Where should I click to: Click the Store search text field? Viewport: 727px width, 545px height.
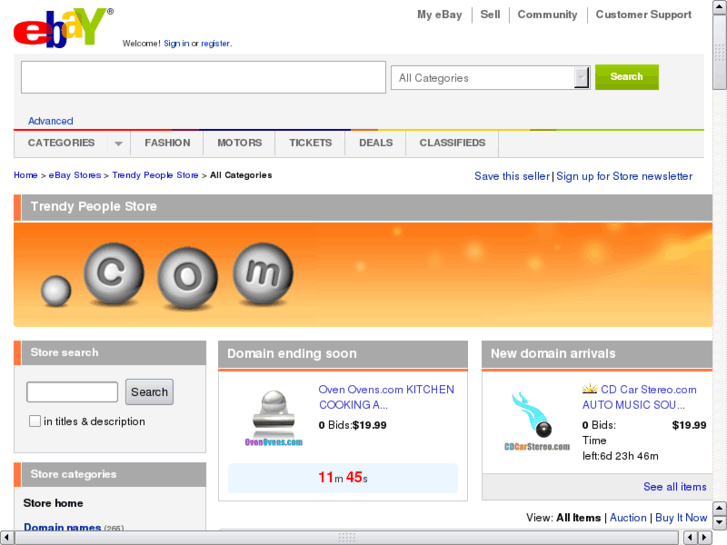tap(72, 392)
